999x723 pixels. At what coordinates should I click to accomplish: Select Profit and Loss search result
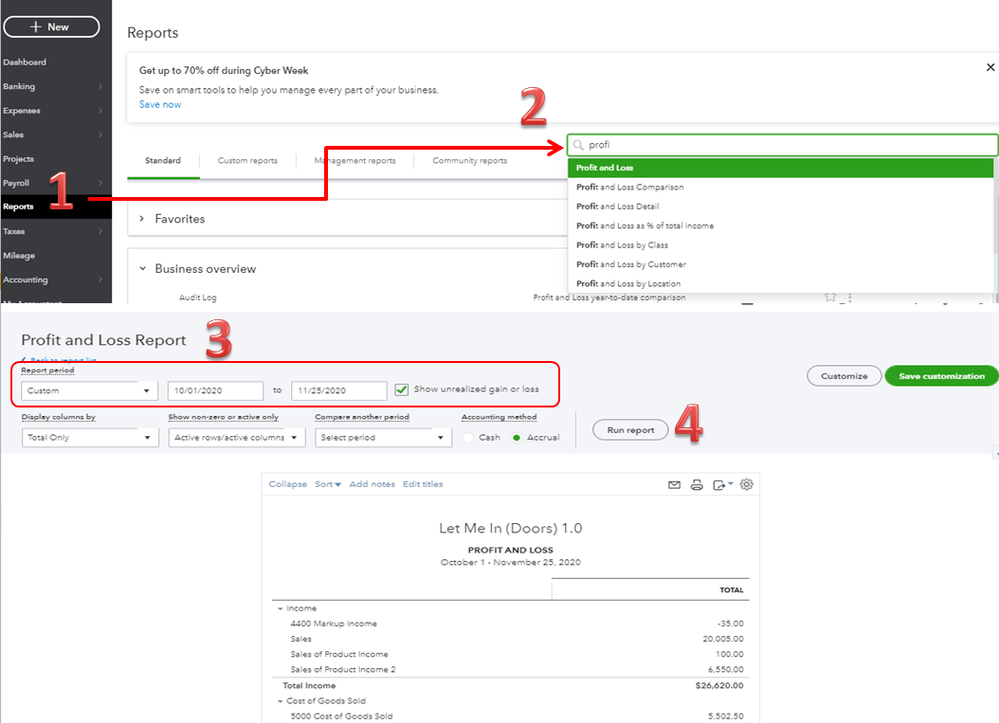pyautogui.click(x=780, y=168)
